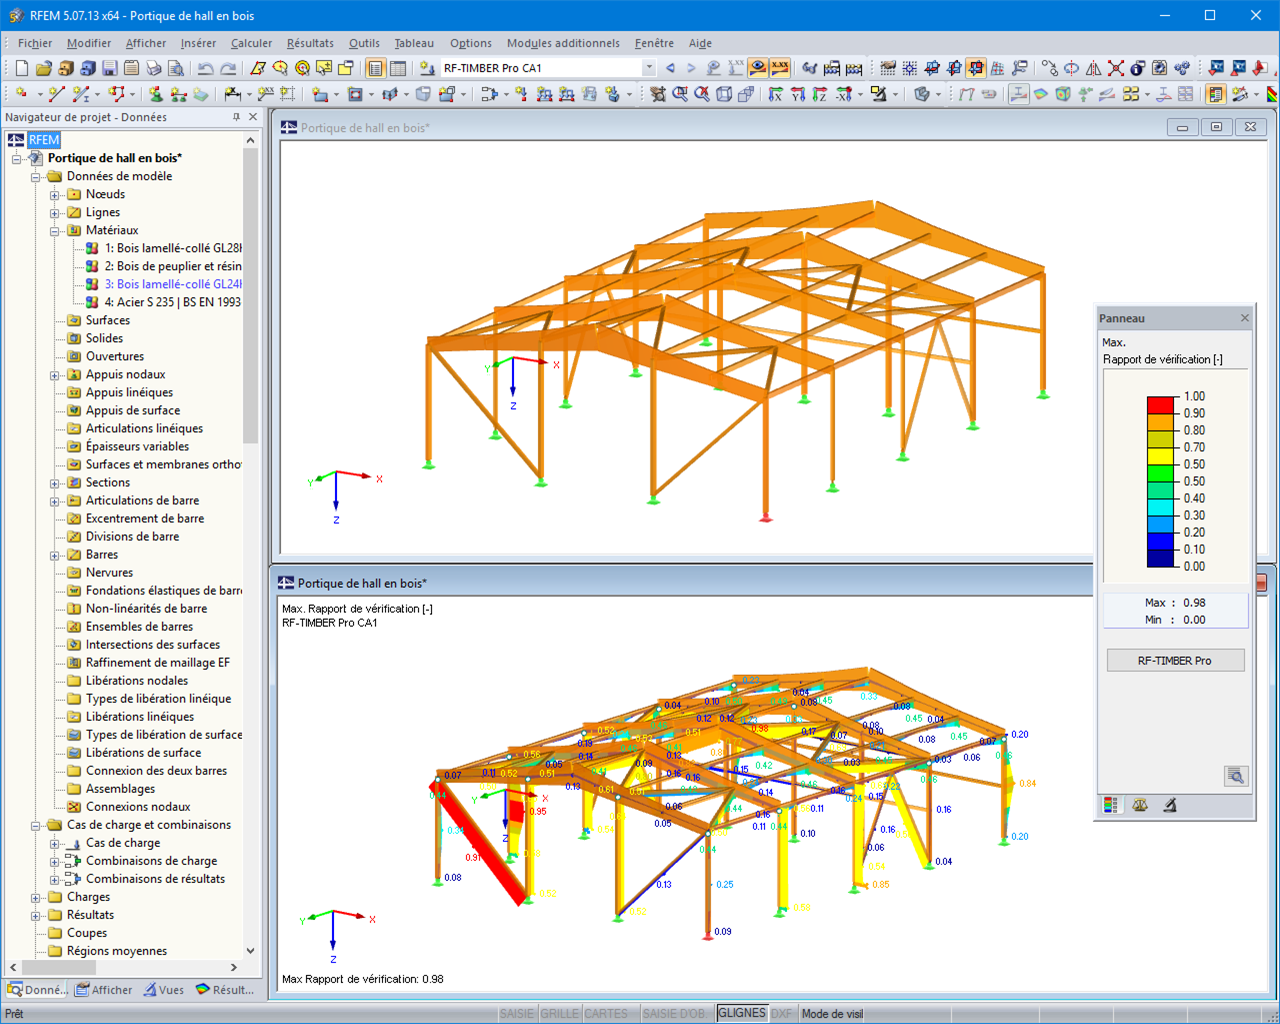Screen dimensions: 1280x1024
Task: Click the red color swatch in the legend
Action: 1161,405
